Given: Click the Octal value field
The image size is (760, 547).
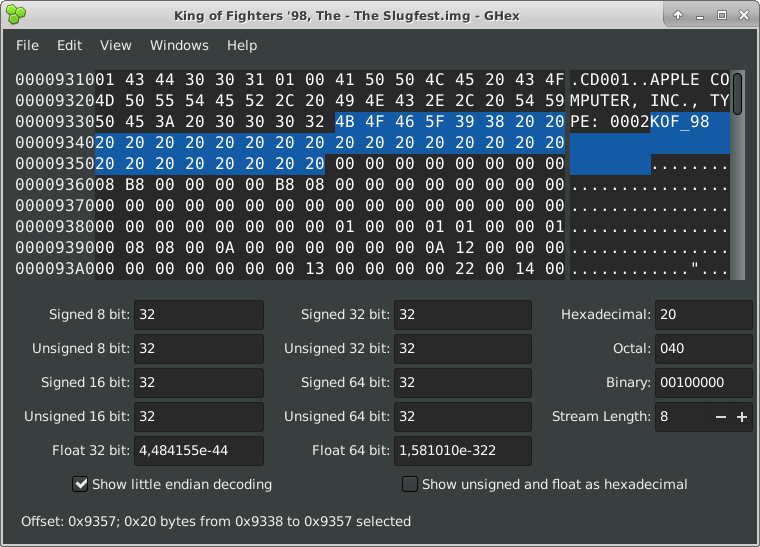Looking at the screenshot, I should (703, 349).
